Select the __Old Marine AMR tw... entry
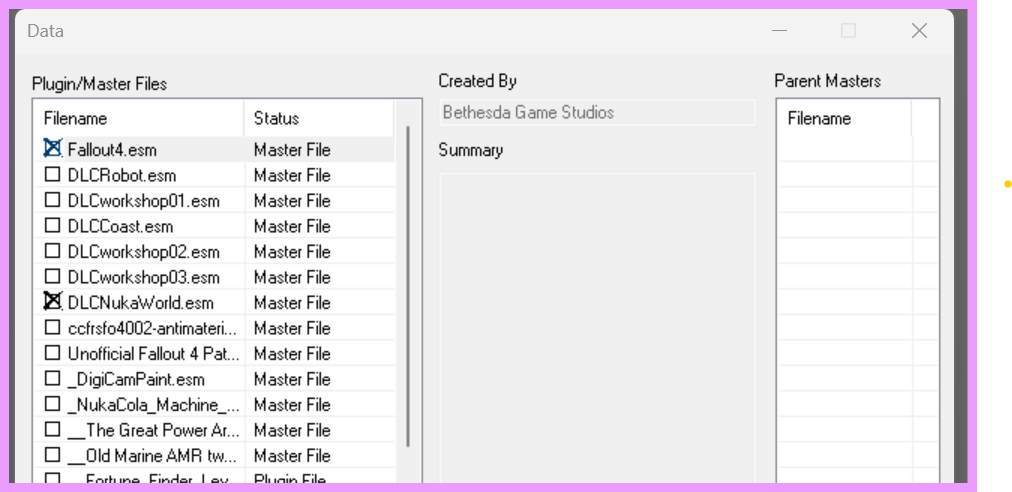The height and width of the screenshot is (492, 1012). (x=214, y=455)
